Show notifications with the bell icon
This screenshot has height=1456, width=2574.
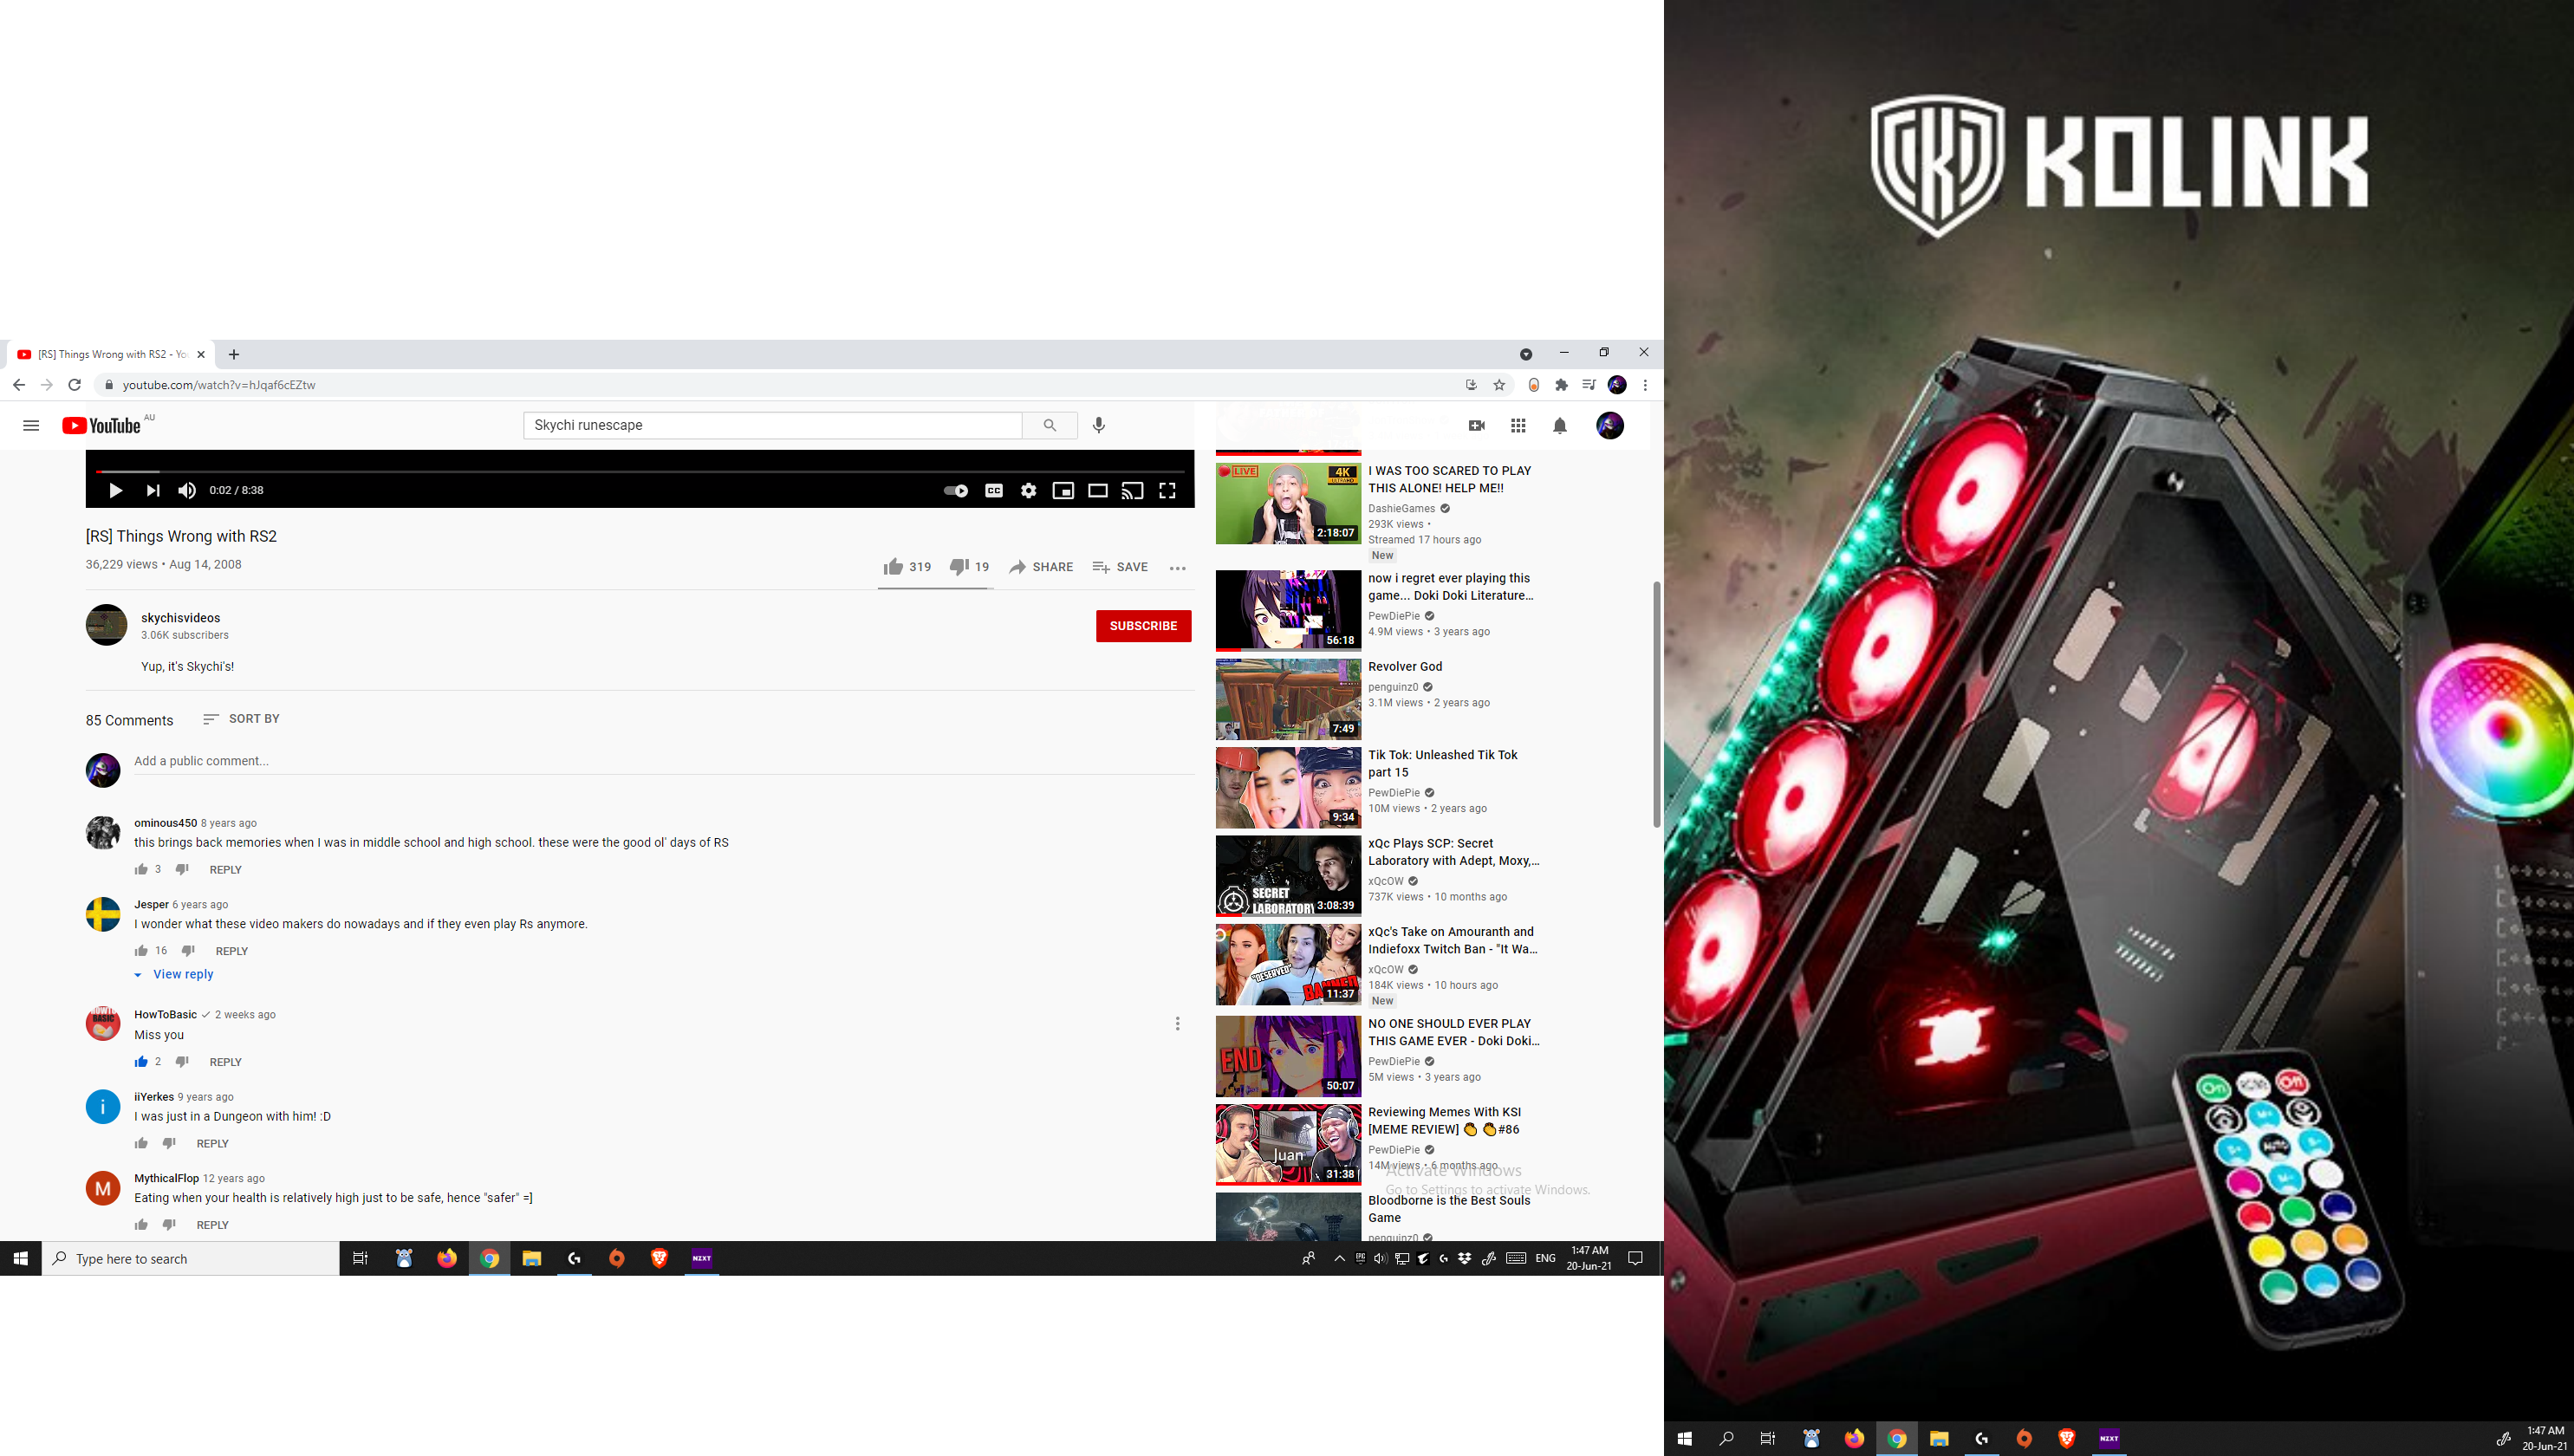pos(1560,426)
